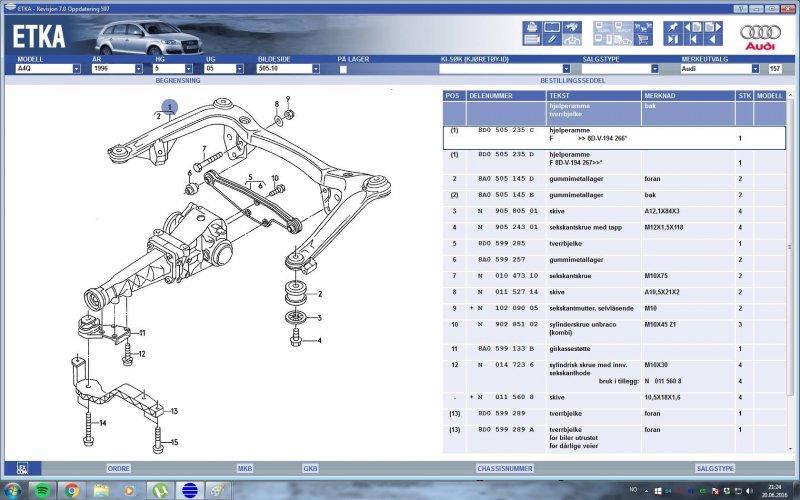Screen dimensions: 800x500
Task: Click the handshake icon in the toolbar
Action: click(x=571, y=27)
